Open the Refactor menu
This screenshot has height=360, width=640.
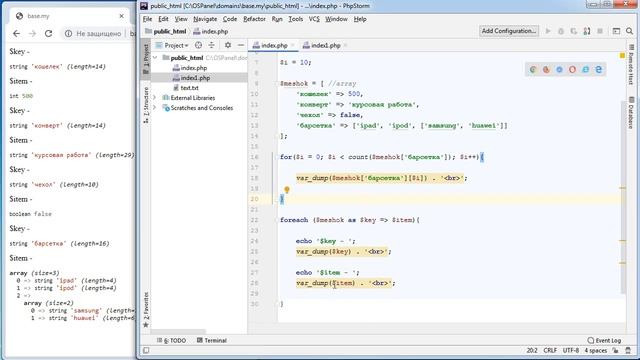pyautogui.click(x=254, y=19)
